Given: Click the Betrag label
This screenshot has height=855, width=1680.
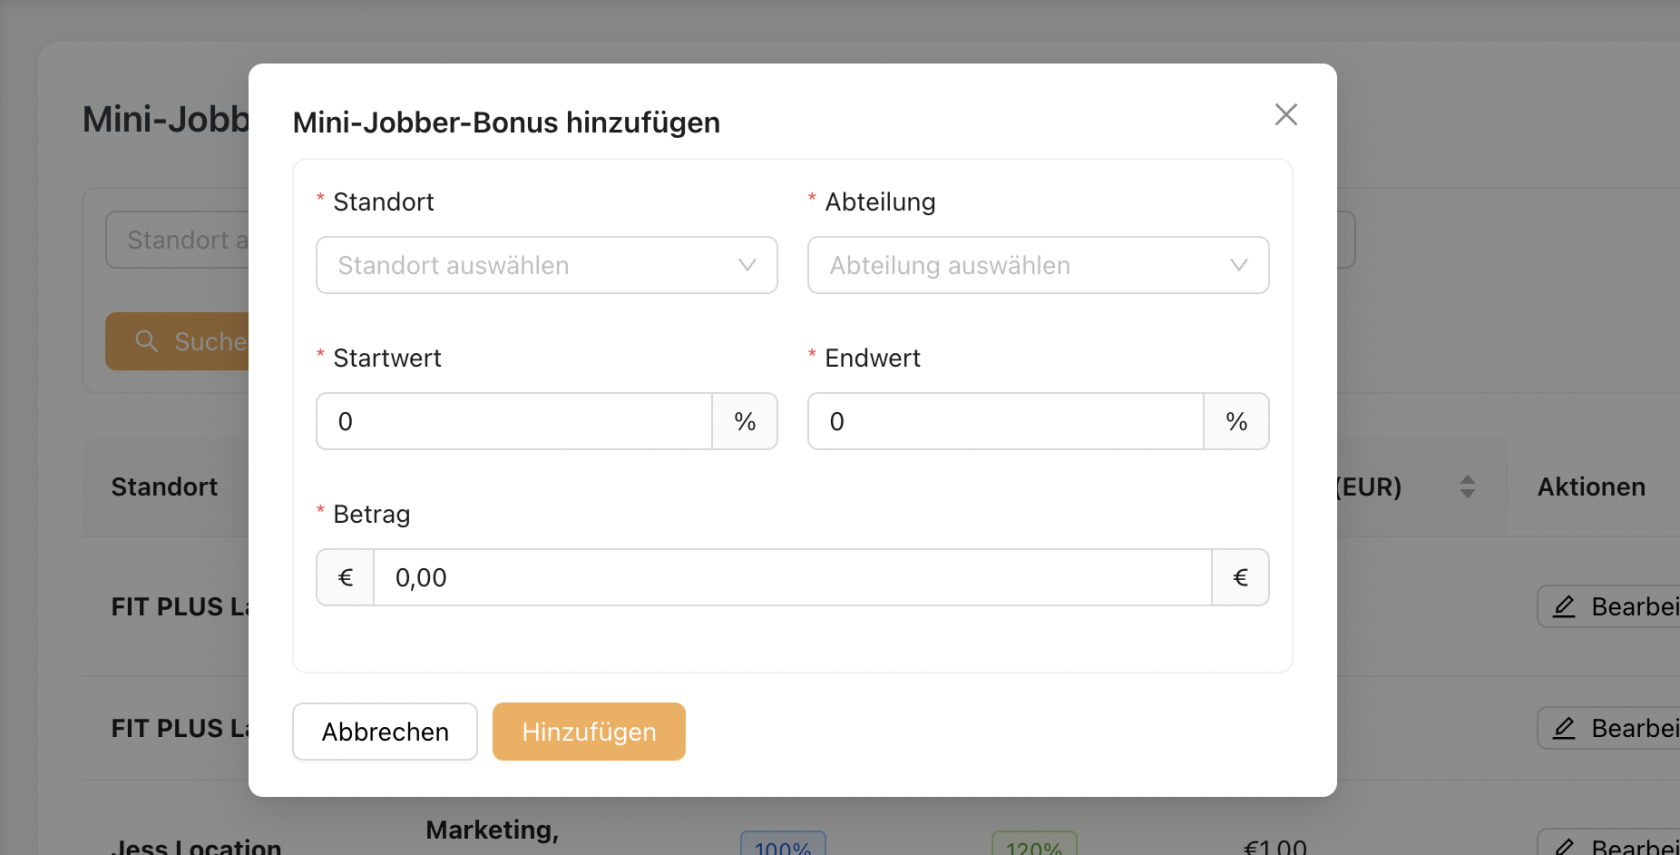Looking at the screenshot, I should (x=371, y=514).
